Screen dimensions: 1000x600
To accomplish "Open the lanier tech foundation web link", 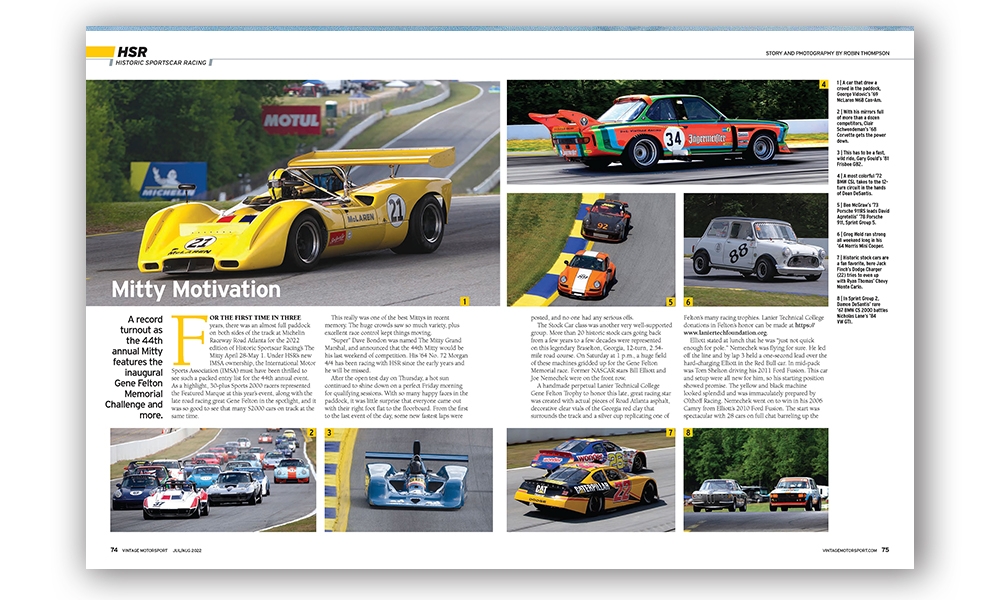I will 725,333.
